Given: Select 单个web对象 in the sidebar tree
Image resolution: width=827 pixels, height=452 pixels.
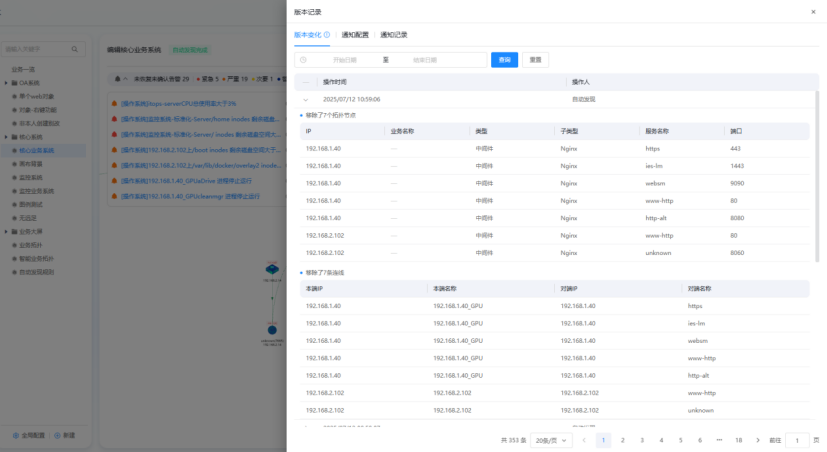Looking at the screenshot, I should pos(36,97).
